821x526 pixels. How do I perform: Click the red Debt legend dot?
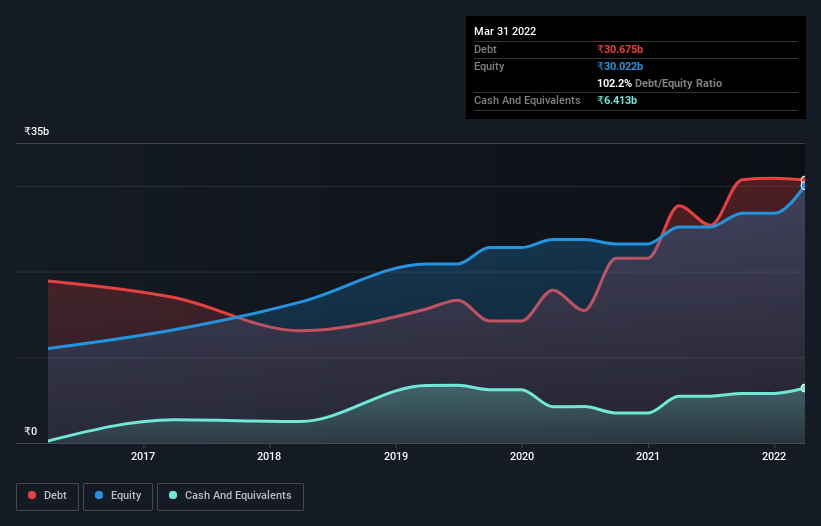click(x=32, y=495)
